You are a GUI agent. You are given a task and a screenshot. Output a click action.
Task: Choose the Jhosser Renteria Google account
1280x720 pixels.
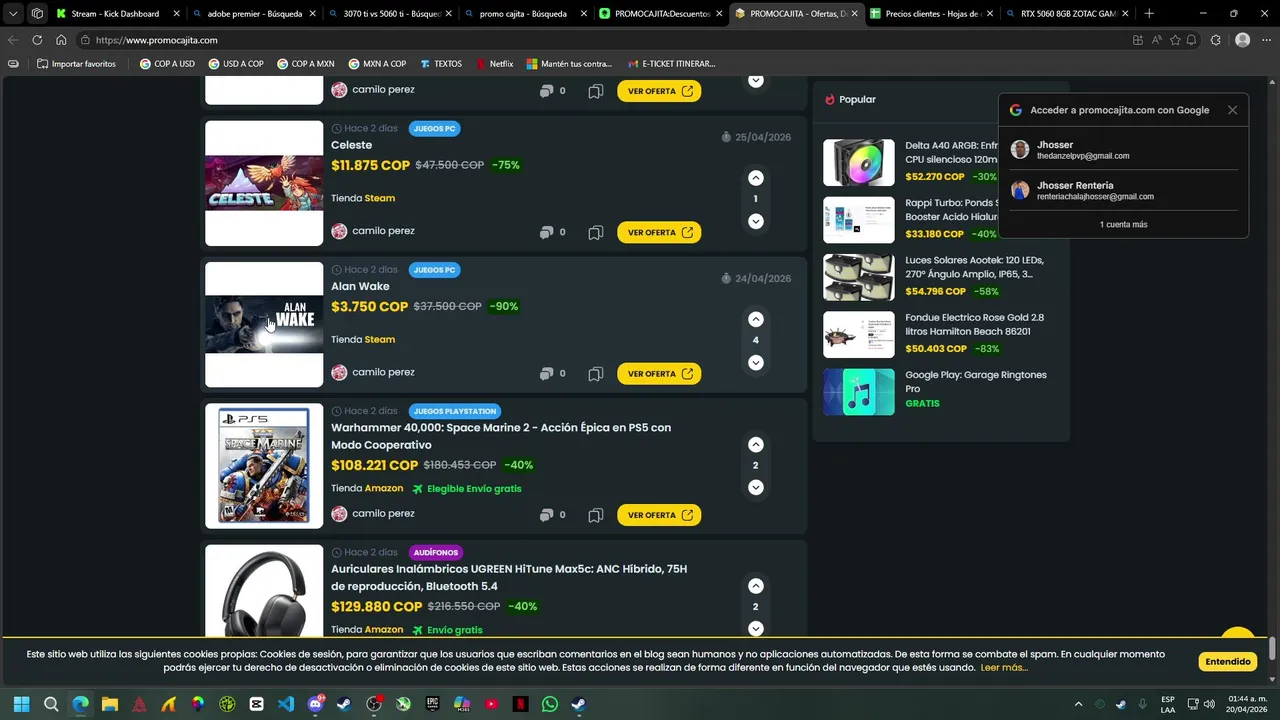[1123, 190]
